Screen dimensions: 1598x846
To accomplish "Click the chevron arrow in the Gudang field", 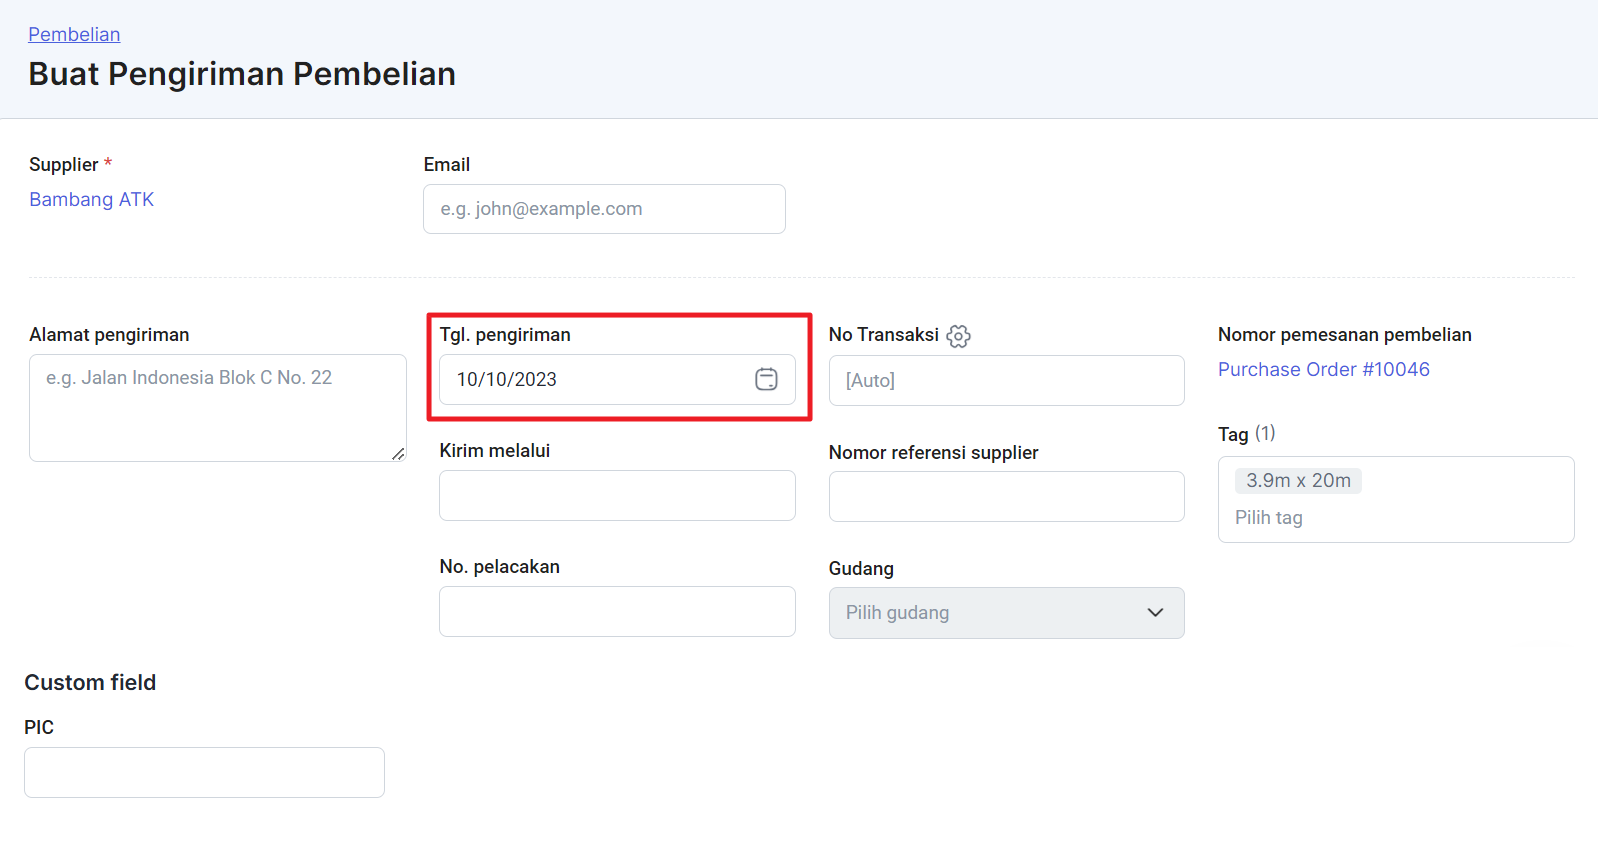I will coord(1155,613).
